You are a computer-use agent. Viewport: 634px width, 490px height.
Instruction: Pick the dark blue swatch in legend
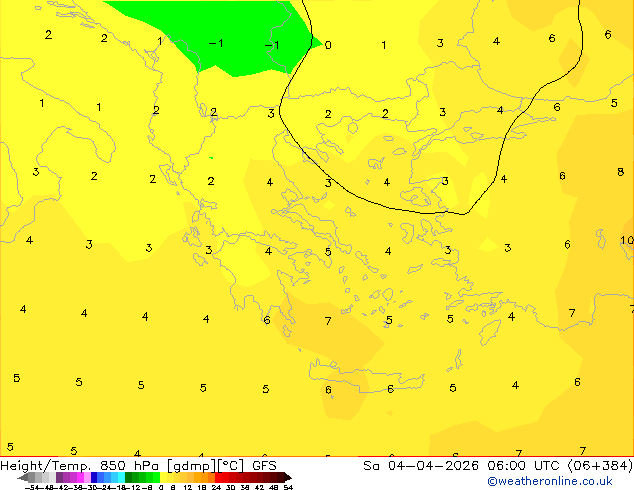click(94, 477)
